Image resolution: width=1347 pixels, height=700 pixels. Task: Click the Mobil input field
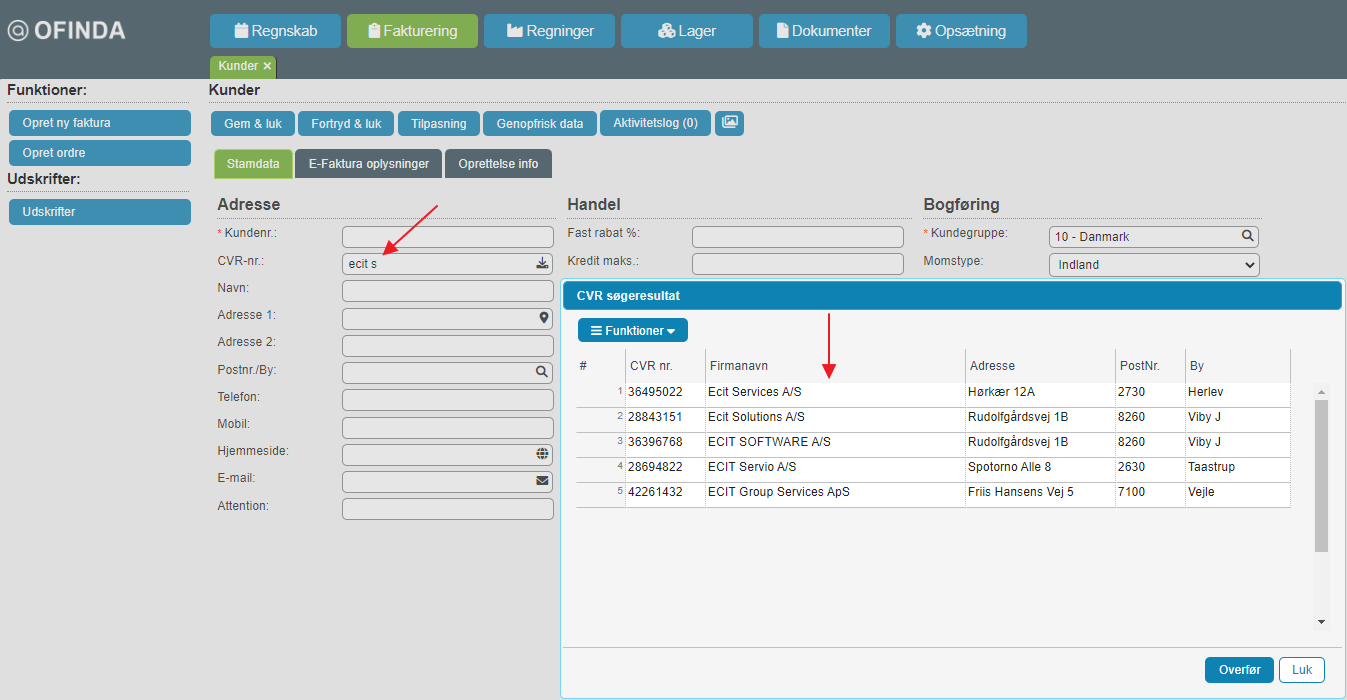coord(448,428)
